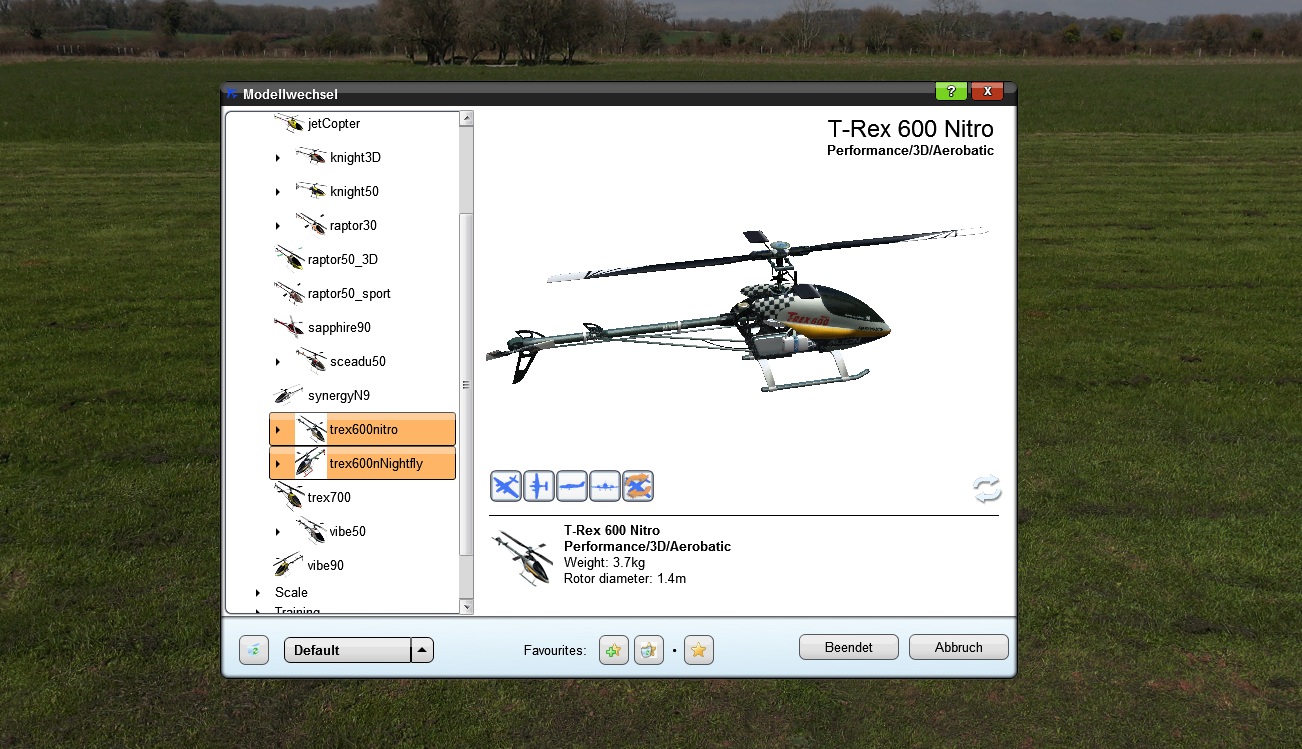The width and height of the screenshot is (1302, 749).
Task: Click the trex700 helicopter icon
Action: point(290,496)
